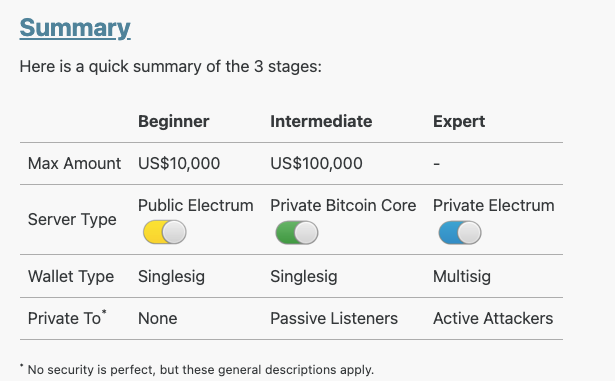Click the Wallet Type row label
The height and width of the screenshot is (381, 615).
pos(71,277)
